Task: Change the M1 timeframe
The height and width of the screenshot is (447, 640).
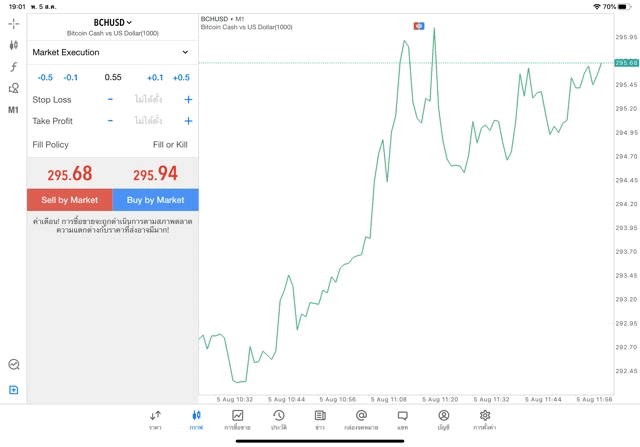Action: point(14,110)
